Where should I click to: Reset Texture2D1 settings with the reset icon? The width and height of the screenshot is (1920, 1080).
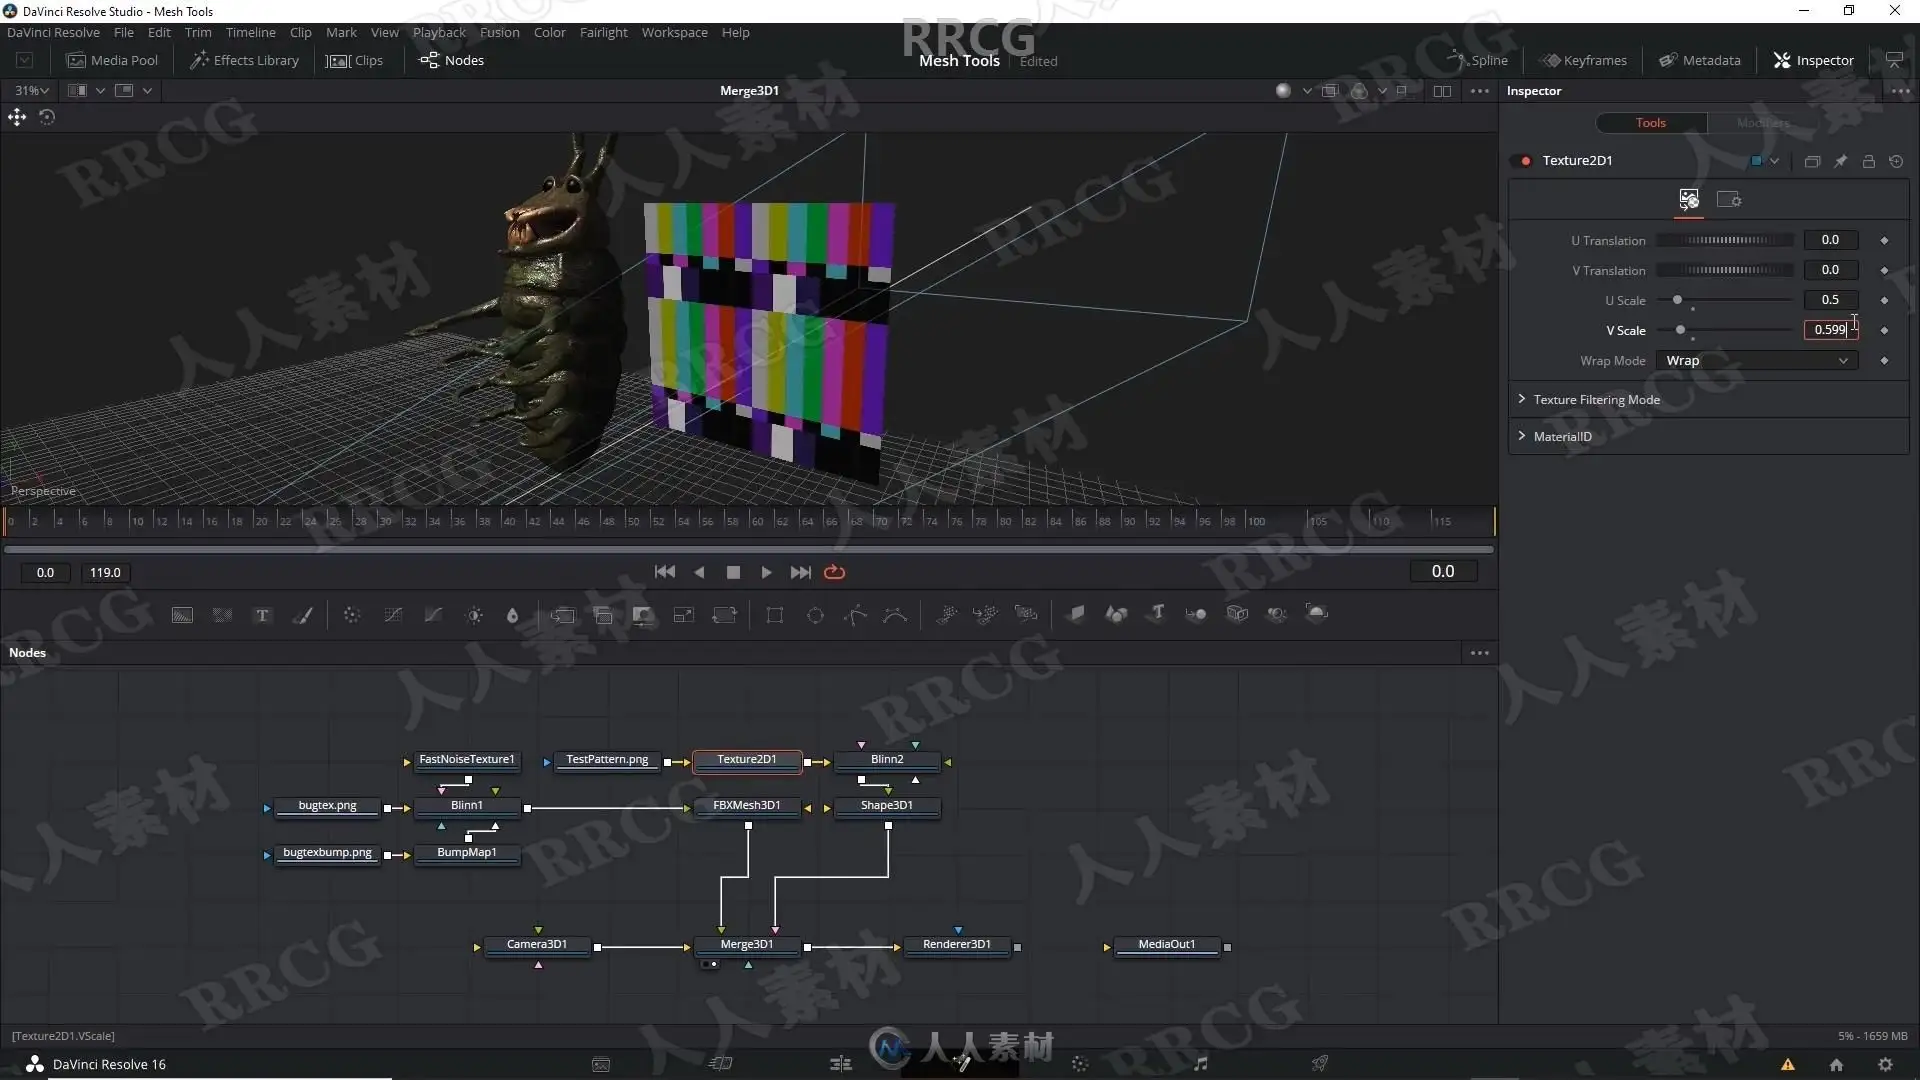point(1896,161)
